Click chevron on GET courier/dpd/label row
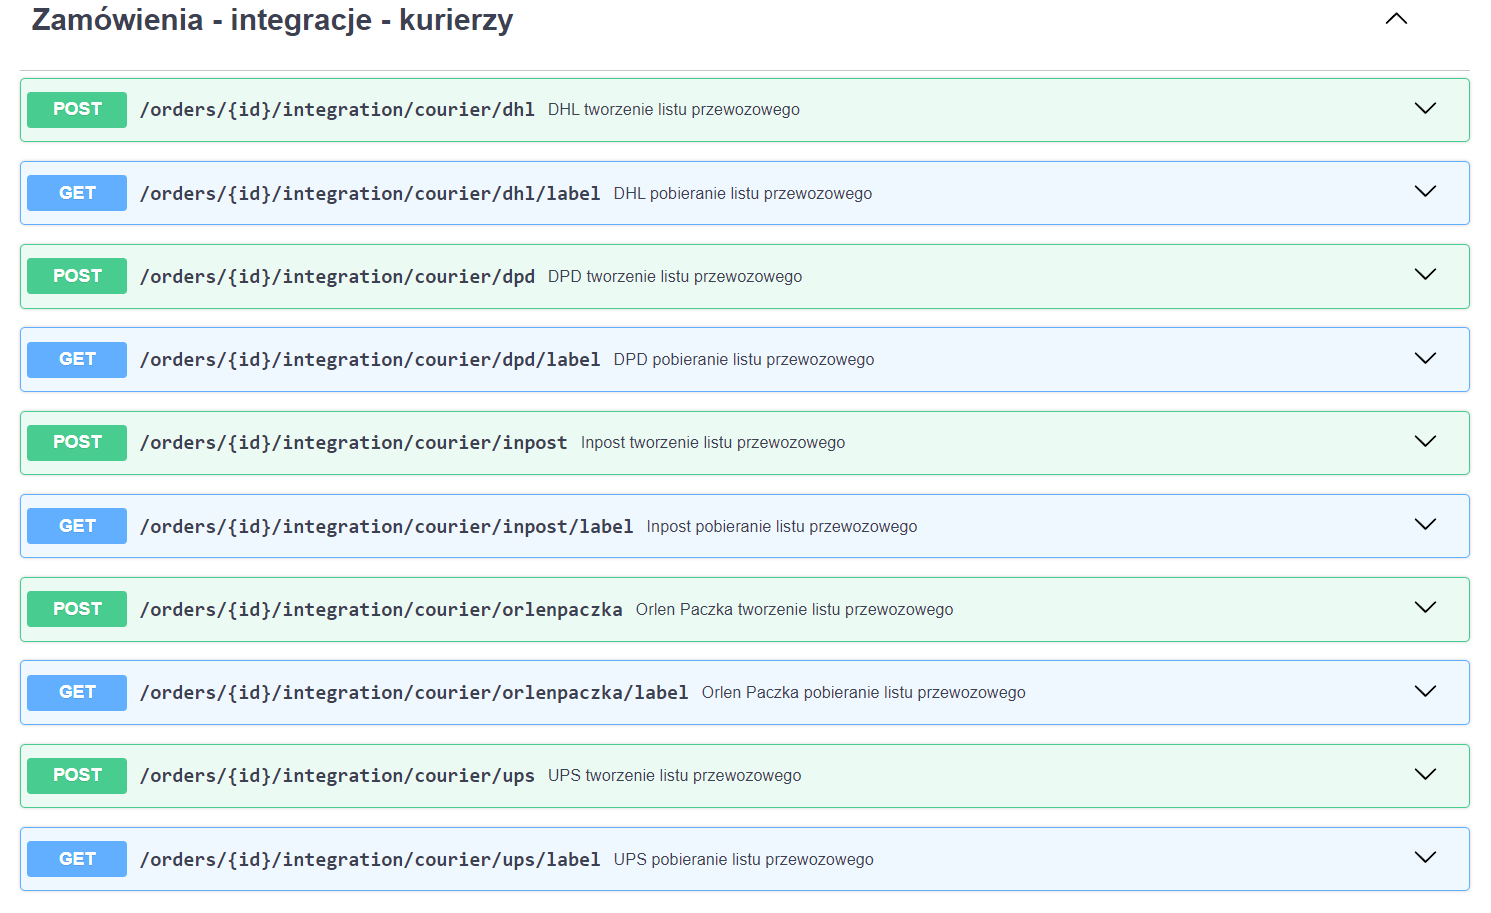This screenshot has height=913, width=1491. click(1425, 359)
